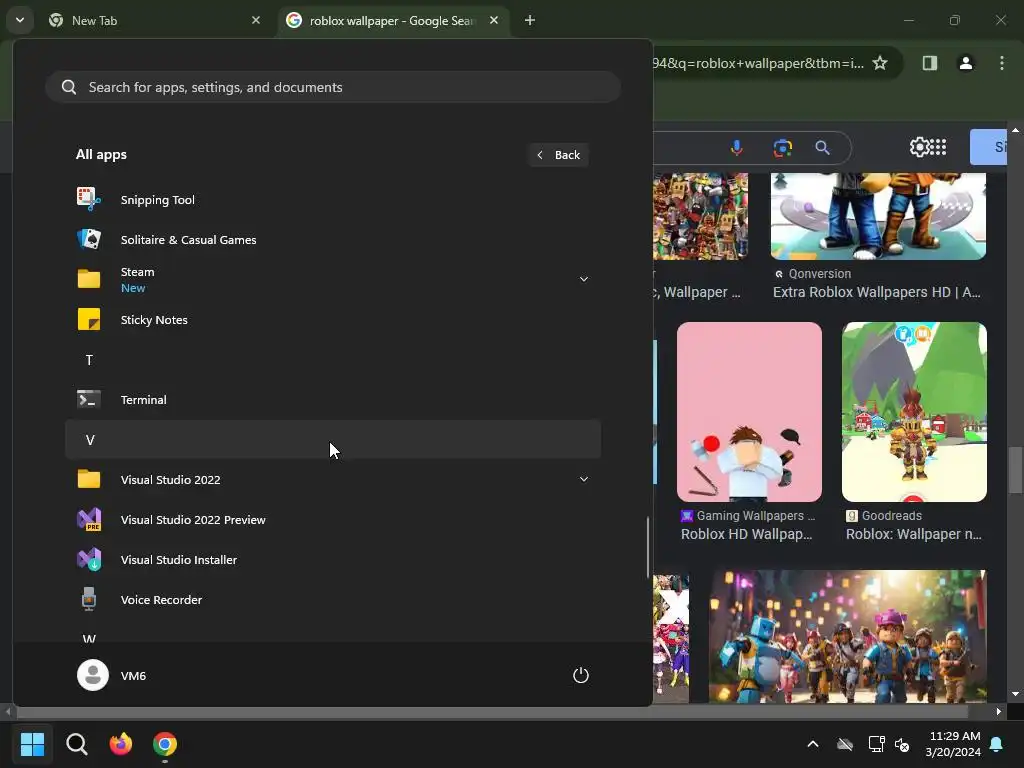
Task: Launch Visual Studio 2022 Preview
Action: [x=332, y=520]
